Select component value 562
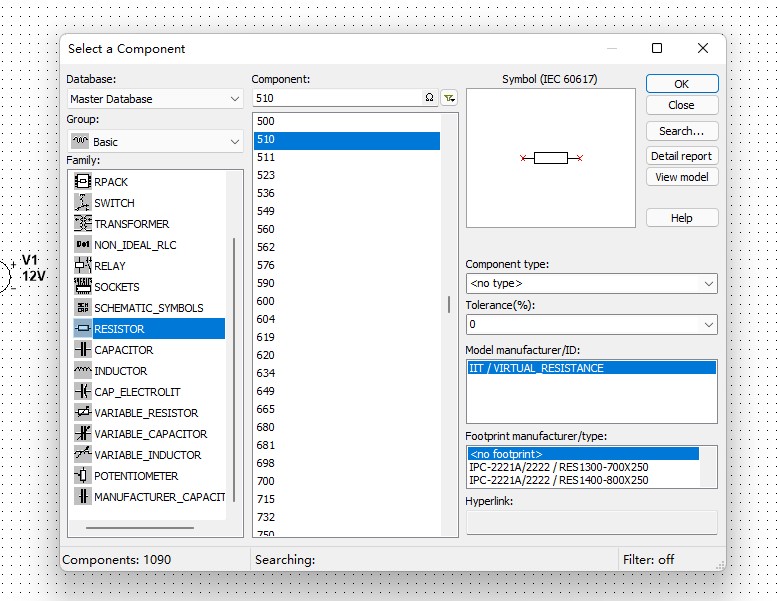Screen dimensions: 777x601 click(346, 247)
